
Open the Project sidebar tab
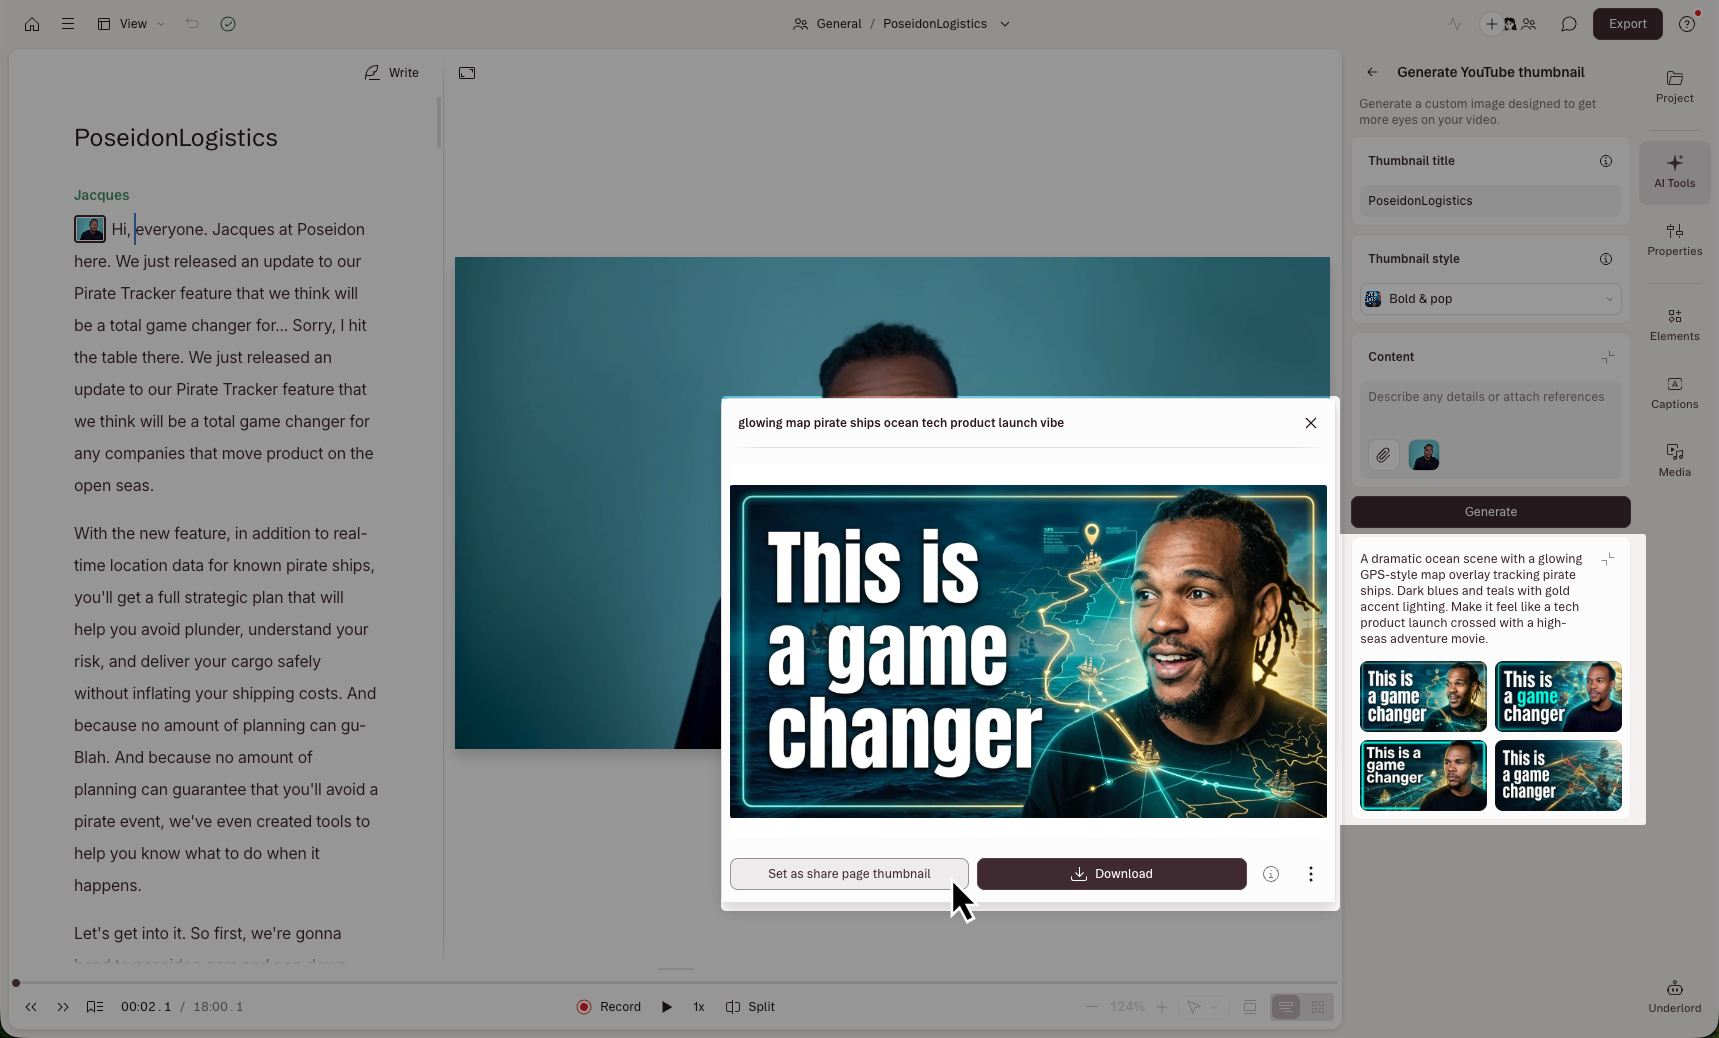[x=1674, y=87]
